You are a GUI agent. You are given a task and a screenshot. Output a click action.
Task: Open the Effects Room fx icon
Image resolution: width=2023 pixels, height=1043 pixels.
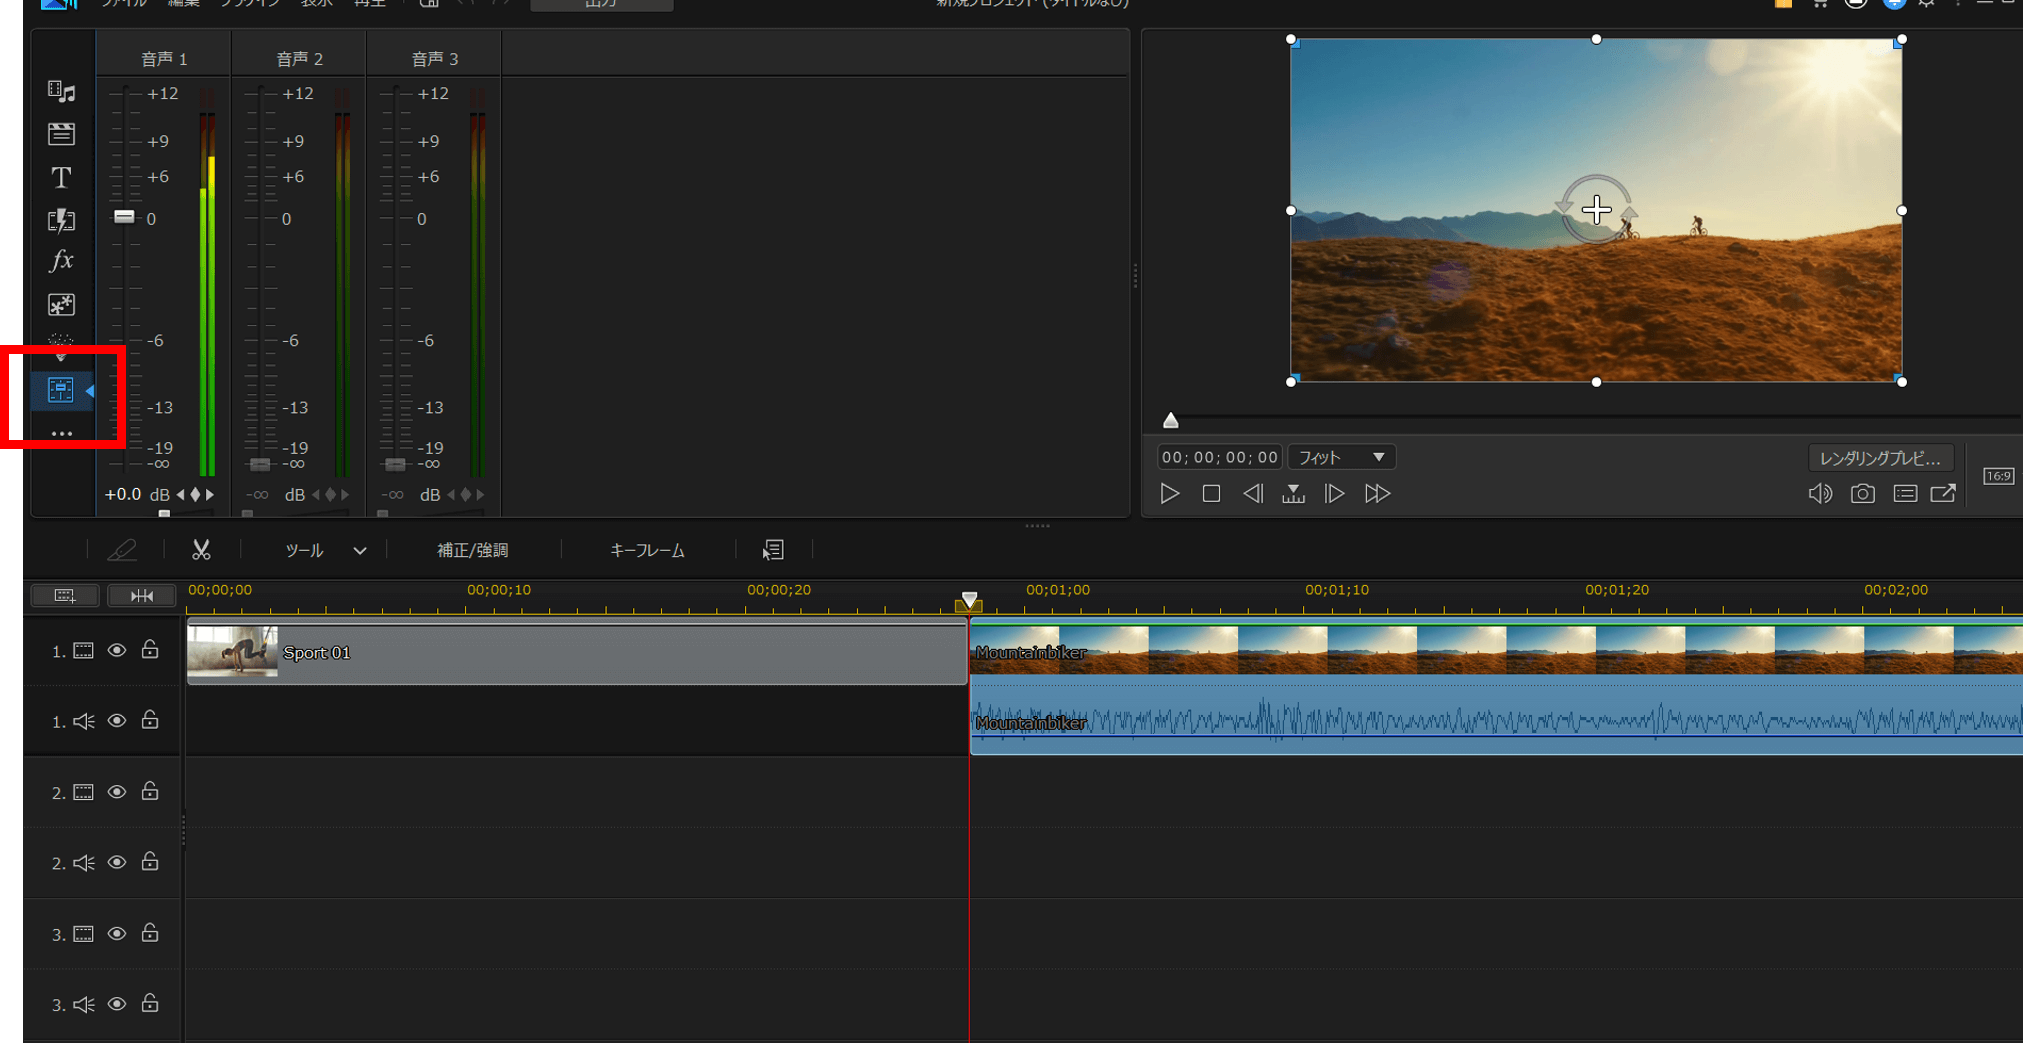click(x=61, y=261)
